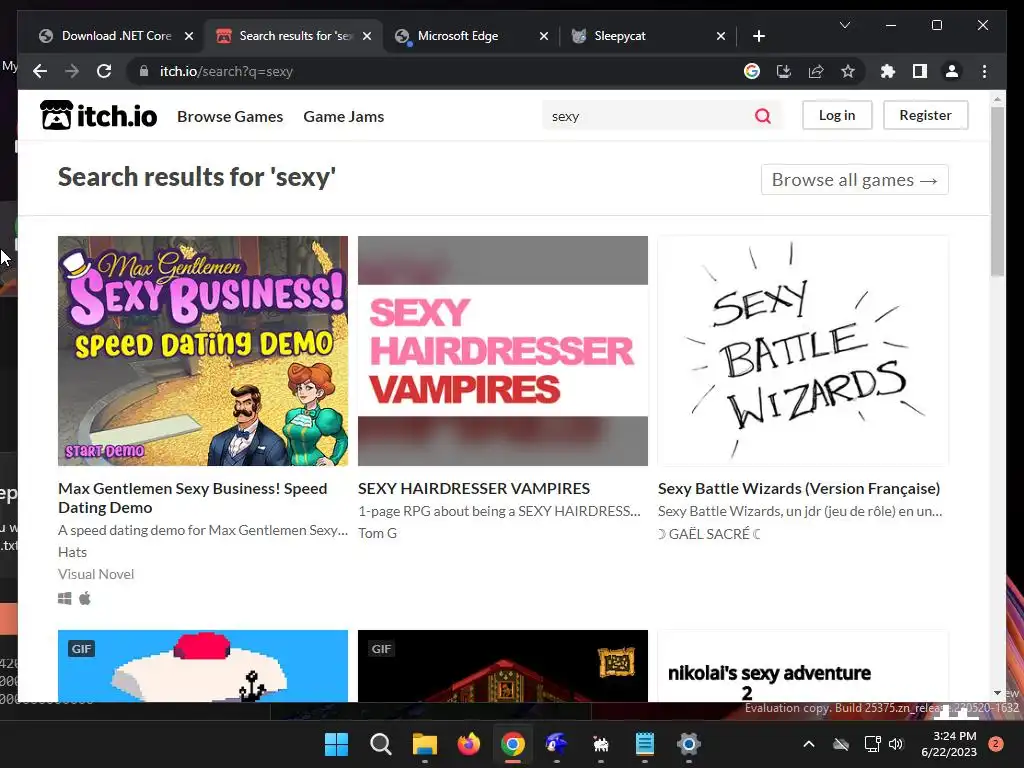The image size is (1024, 768).
Task: Open the Windows Start menu
Action: tap(337, 744)
